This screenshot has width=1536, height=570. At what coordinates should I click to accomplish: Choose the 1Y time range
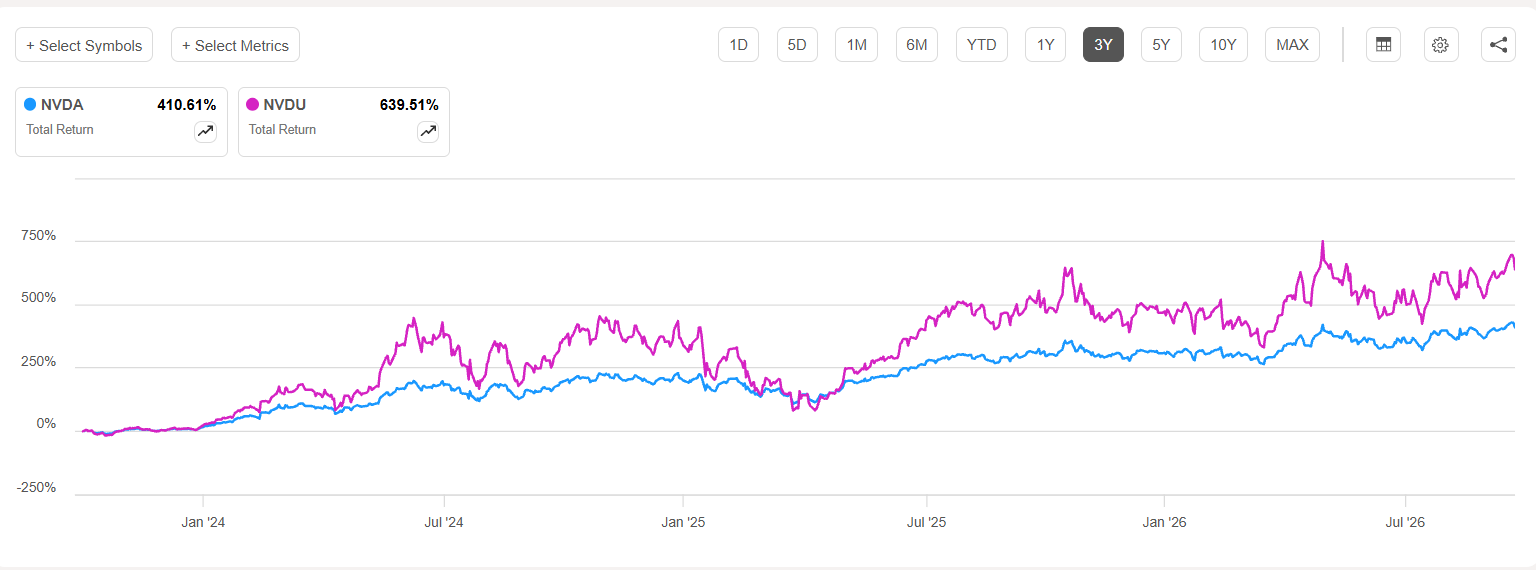1045,45
